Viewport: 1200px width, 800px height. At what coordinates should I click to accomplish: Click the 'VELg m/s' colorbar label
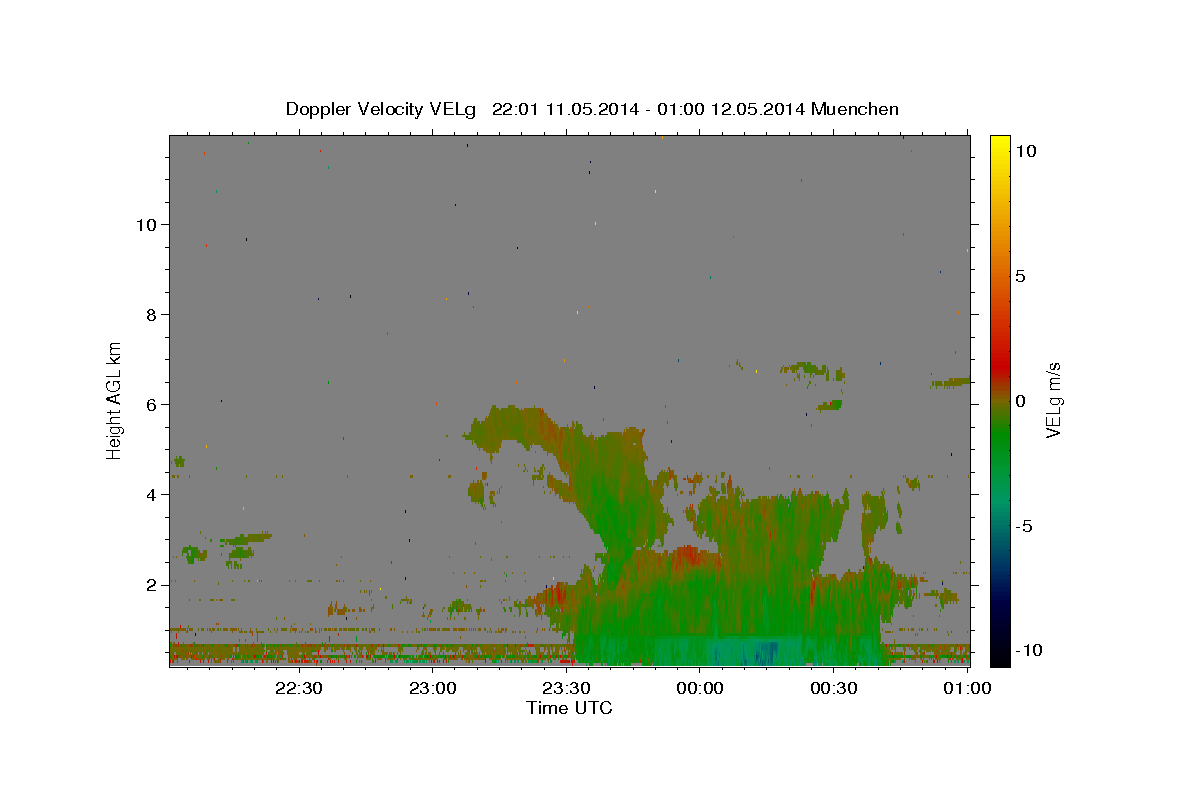tap(1053, 399)
